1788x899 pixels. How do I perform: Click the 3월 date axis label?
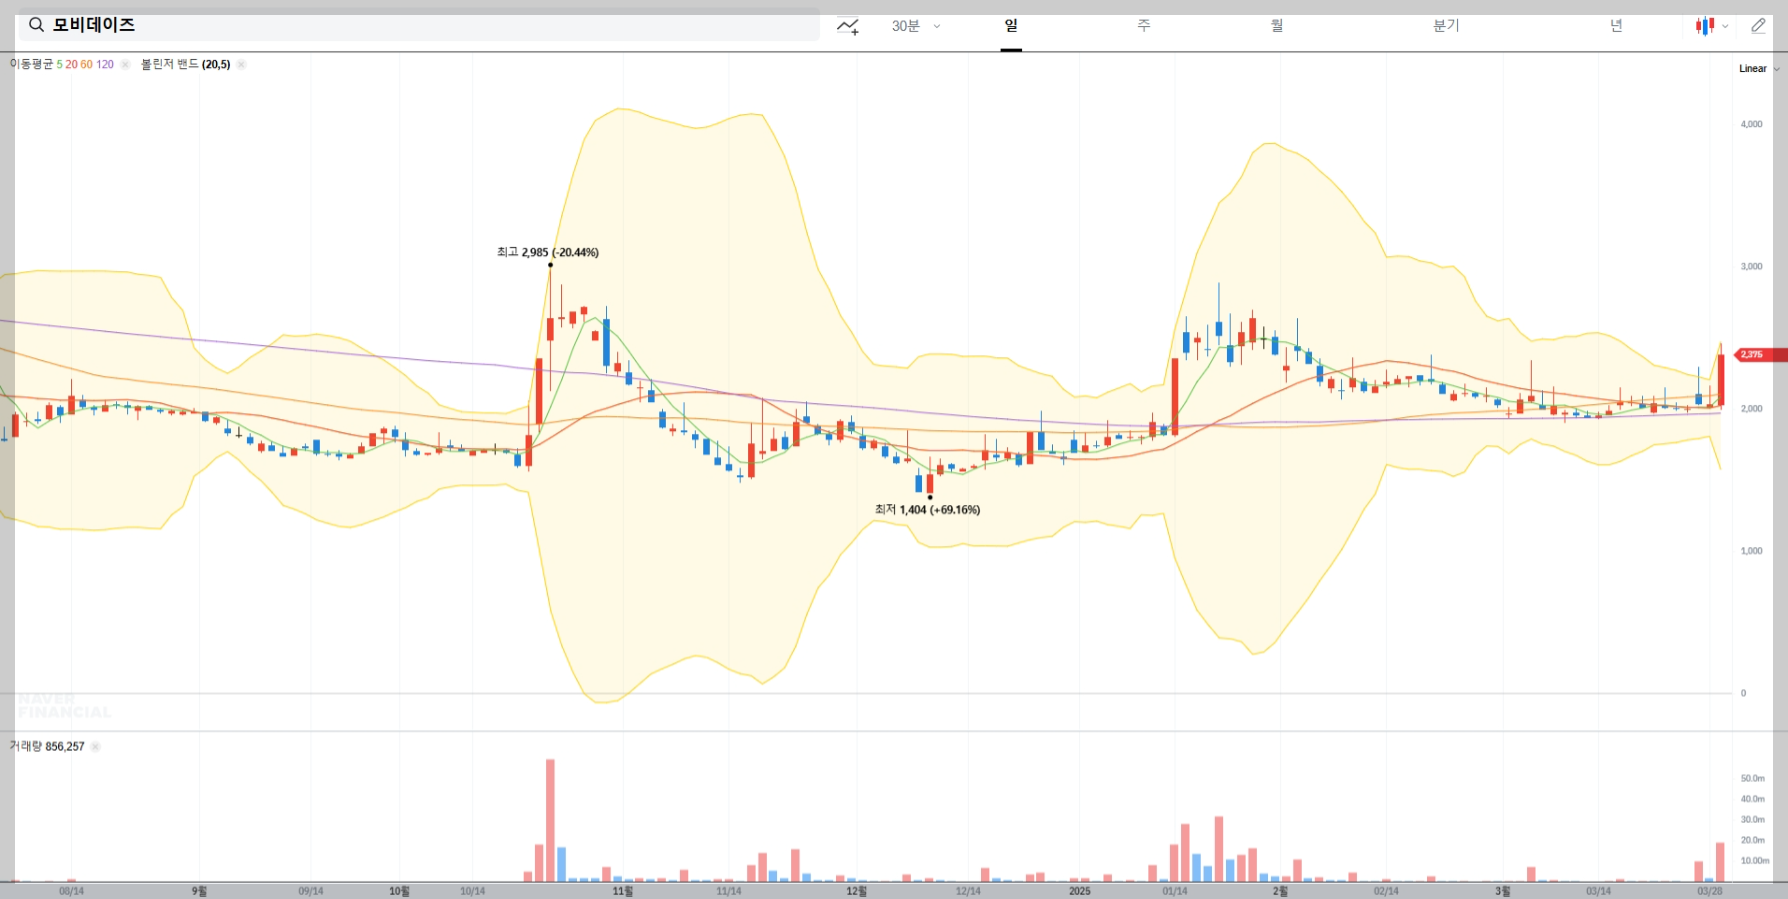click(1502, 891)
